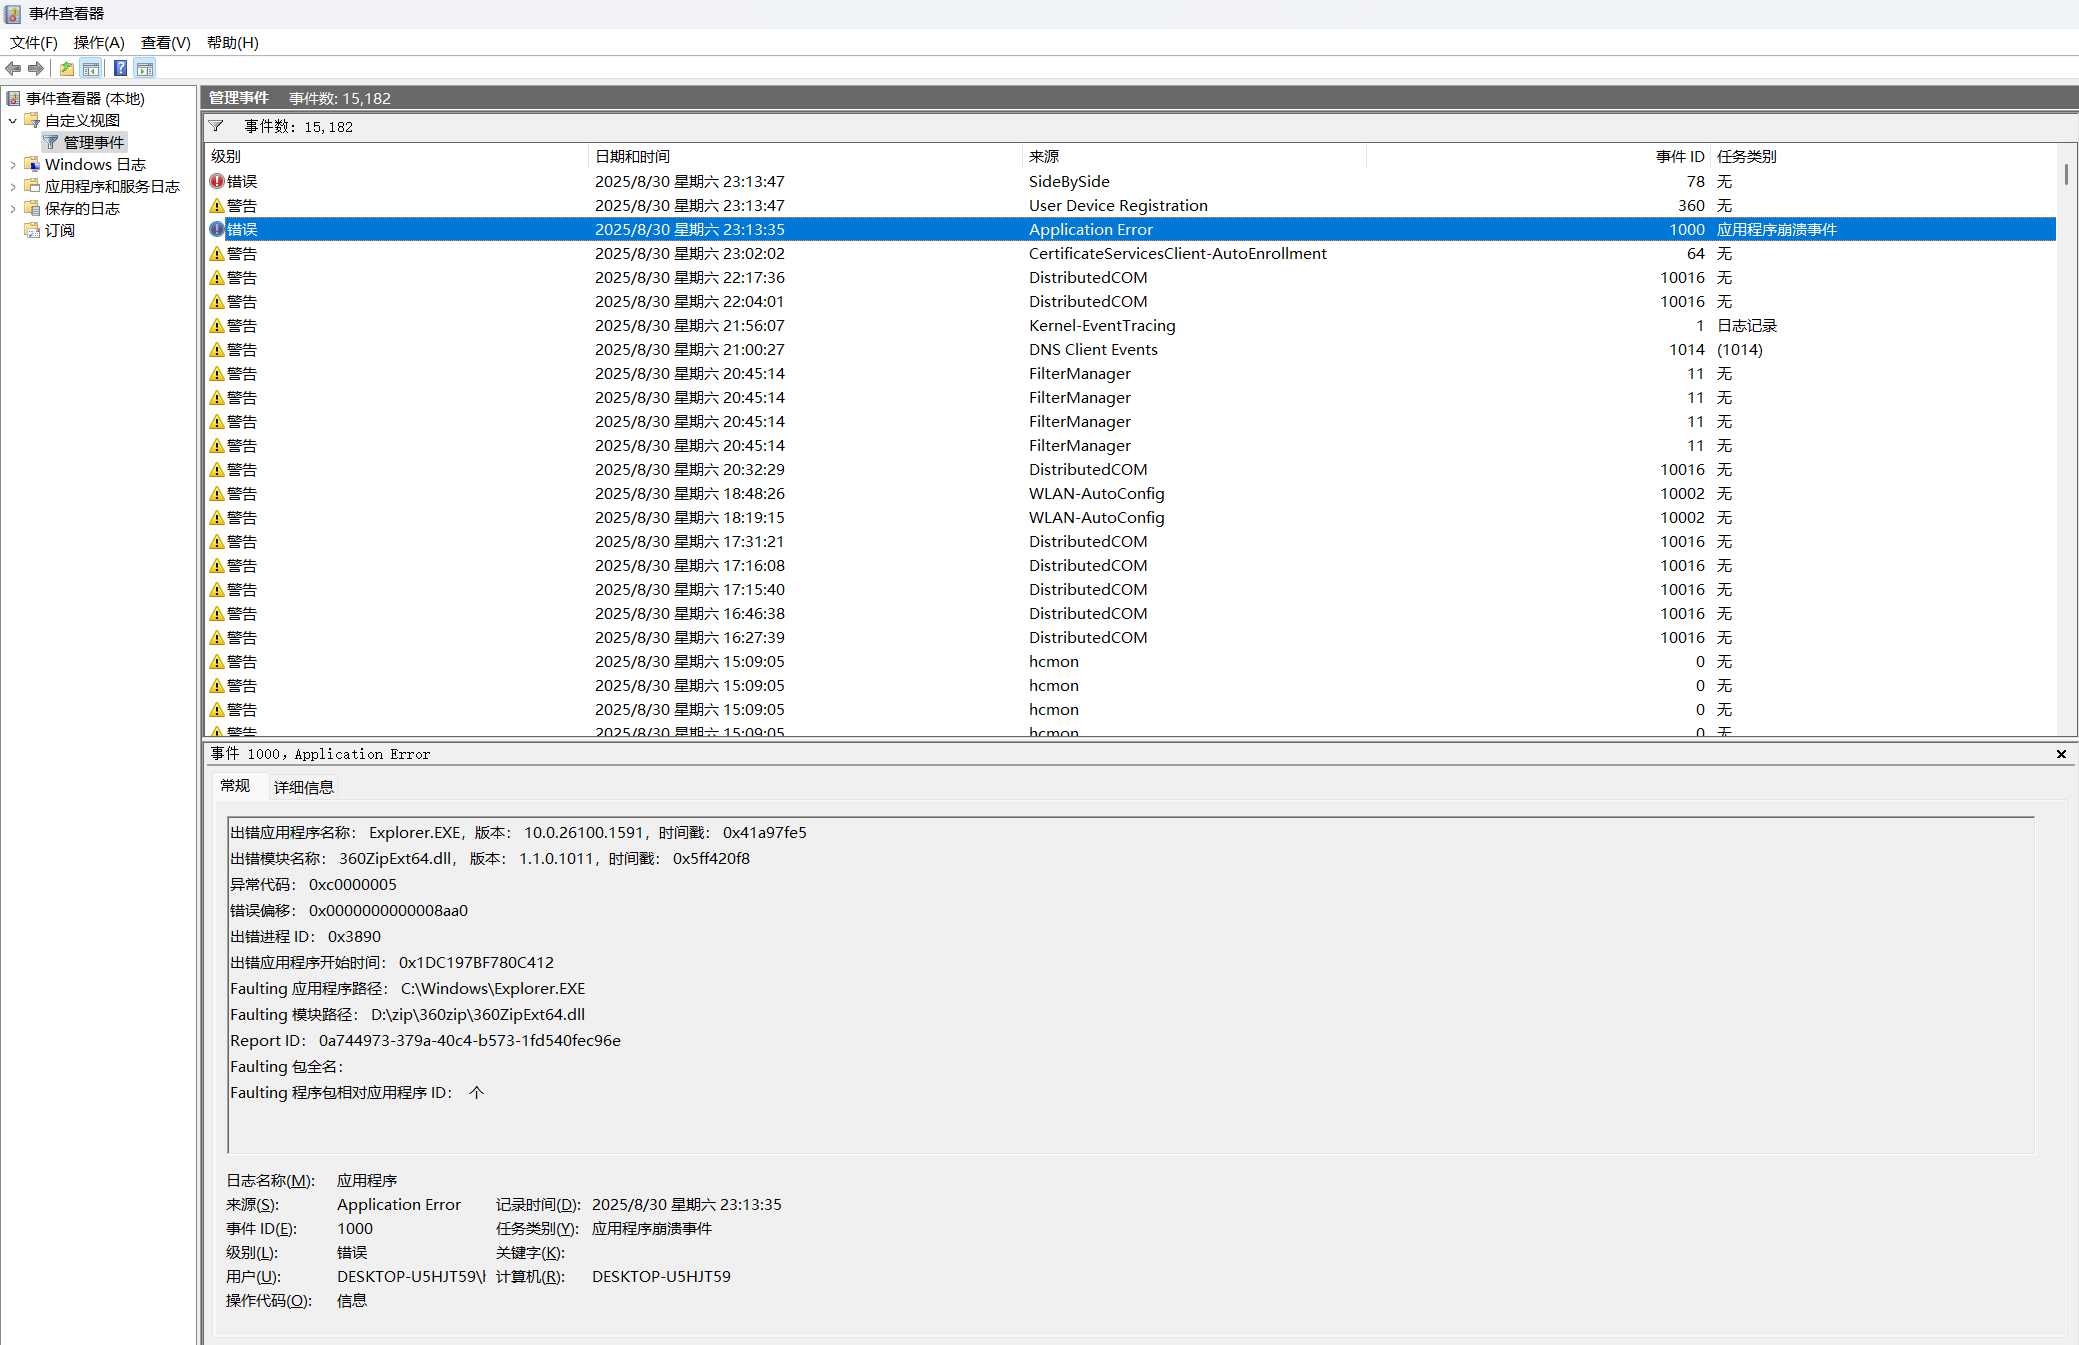Expand the 应用程序和服务日志 node

[12, 186]
